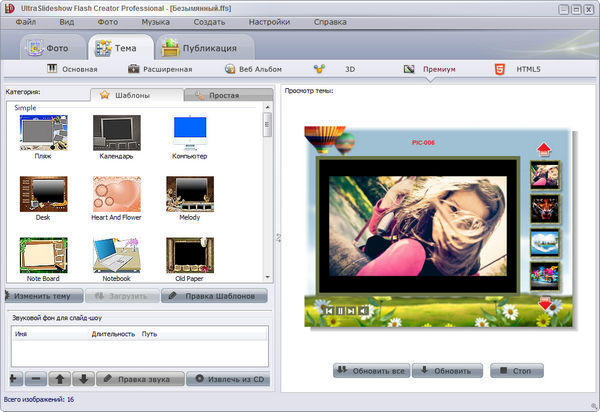Image resolution: width=600 pixels, height=412 pixels.
Task: Select the Основная theme type
Action: tap(72, 69)
